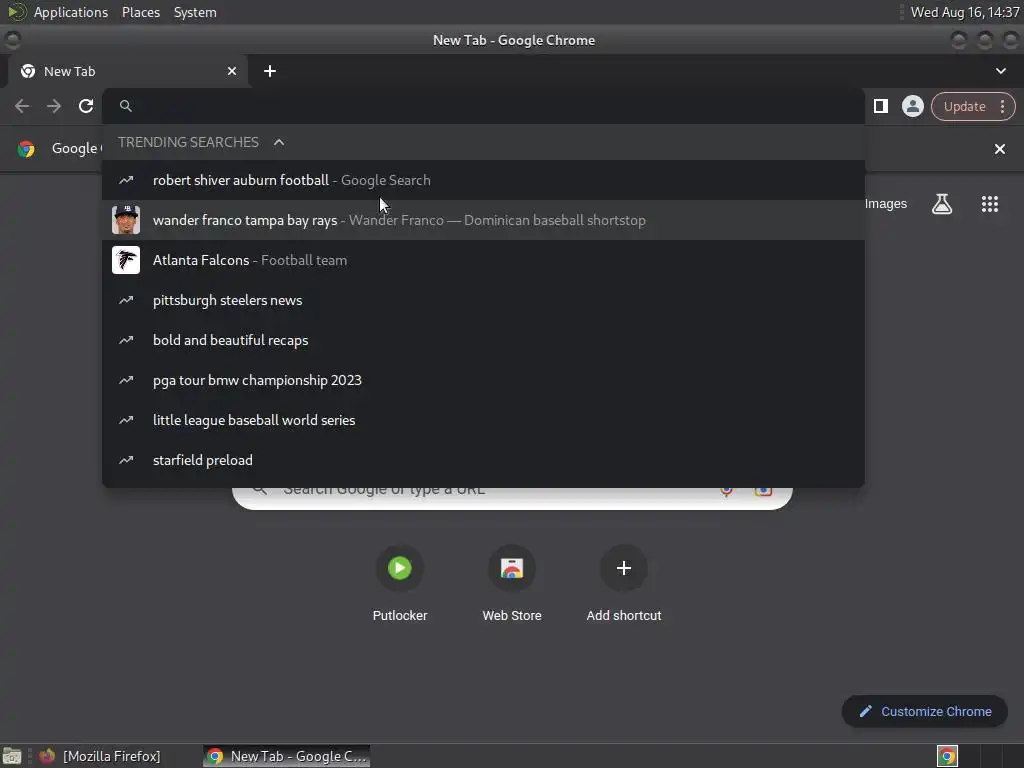1024x768 pixels.
Task: Open the Images link
Action: [886, 204]
